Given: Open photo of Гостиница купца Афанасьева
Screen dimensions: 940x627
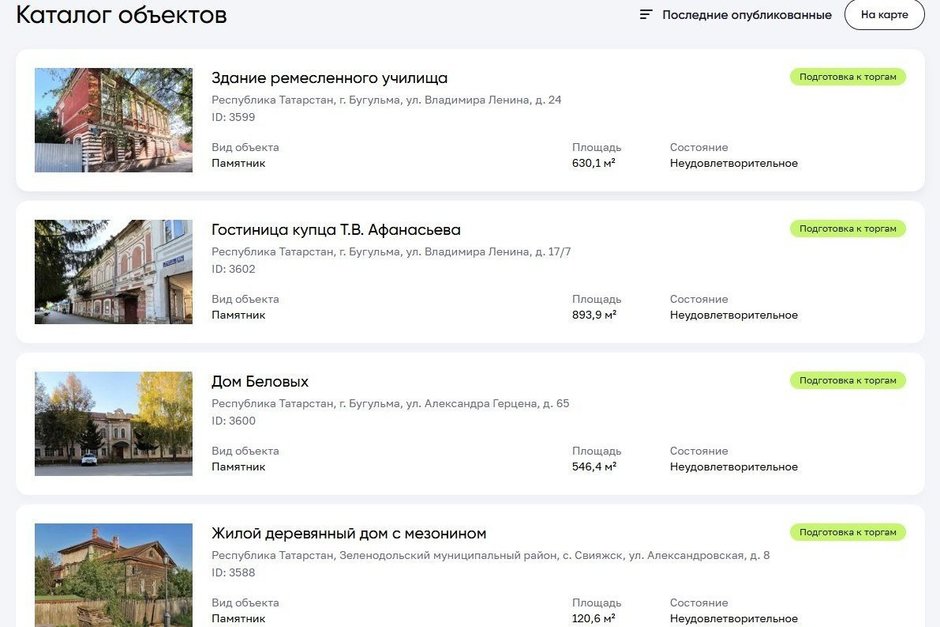Looking at the screenshot, I should pos(113,272).
